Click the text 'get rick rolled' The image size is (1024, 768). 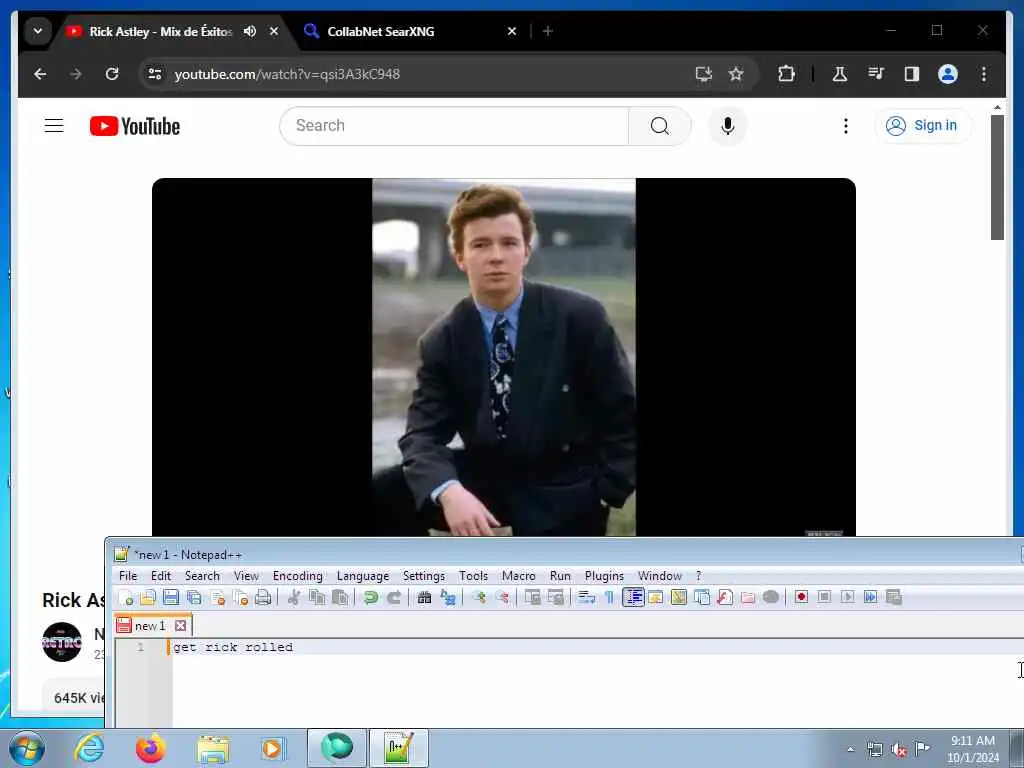tap(233, 647)
